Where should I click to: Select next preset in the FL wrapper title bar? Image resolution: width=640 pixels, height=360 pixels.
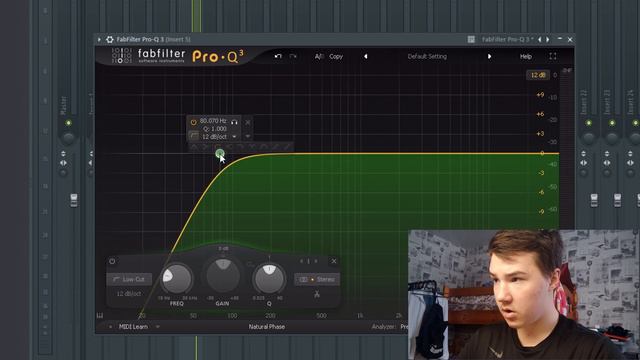tap(548, 40)
